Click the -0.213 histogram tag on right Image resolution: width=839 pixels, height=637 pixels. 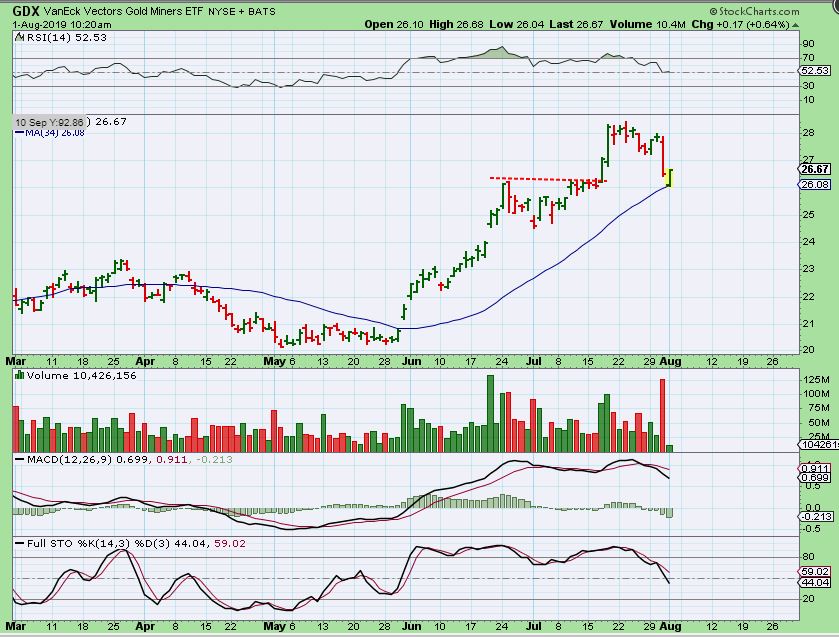[815, 517]
